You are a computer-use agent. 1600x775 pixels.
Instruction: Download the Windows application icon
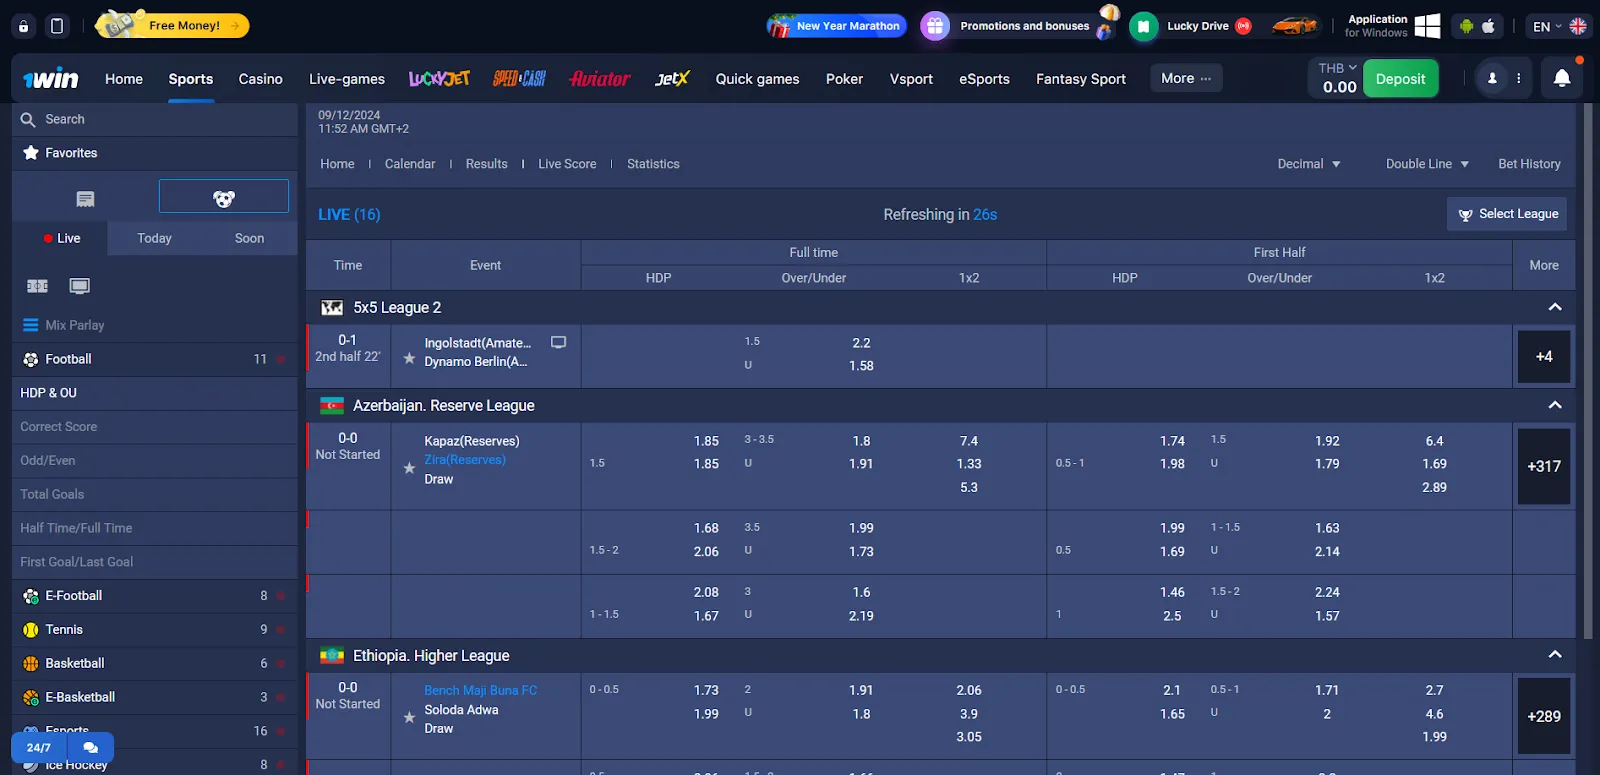point(1427,26)
